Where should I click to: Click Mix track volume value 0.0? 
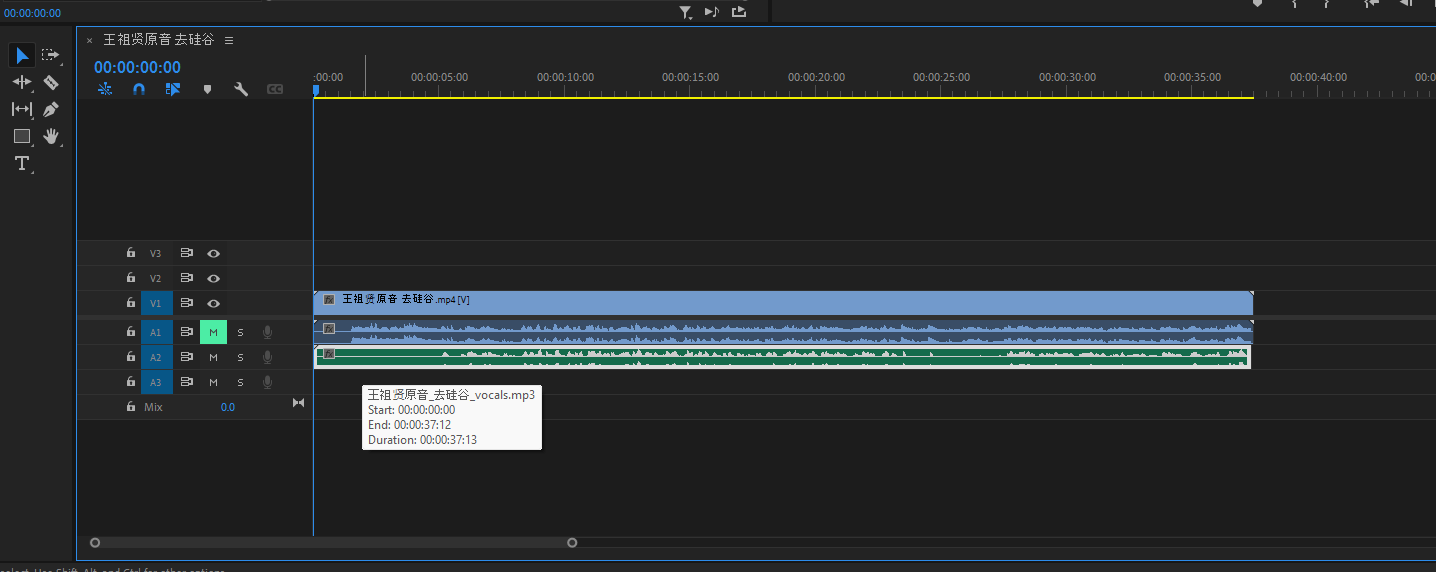click(228, 407)
